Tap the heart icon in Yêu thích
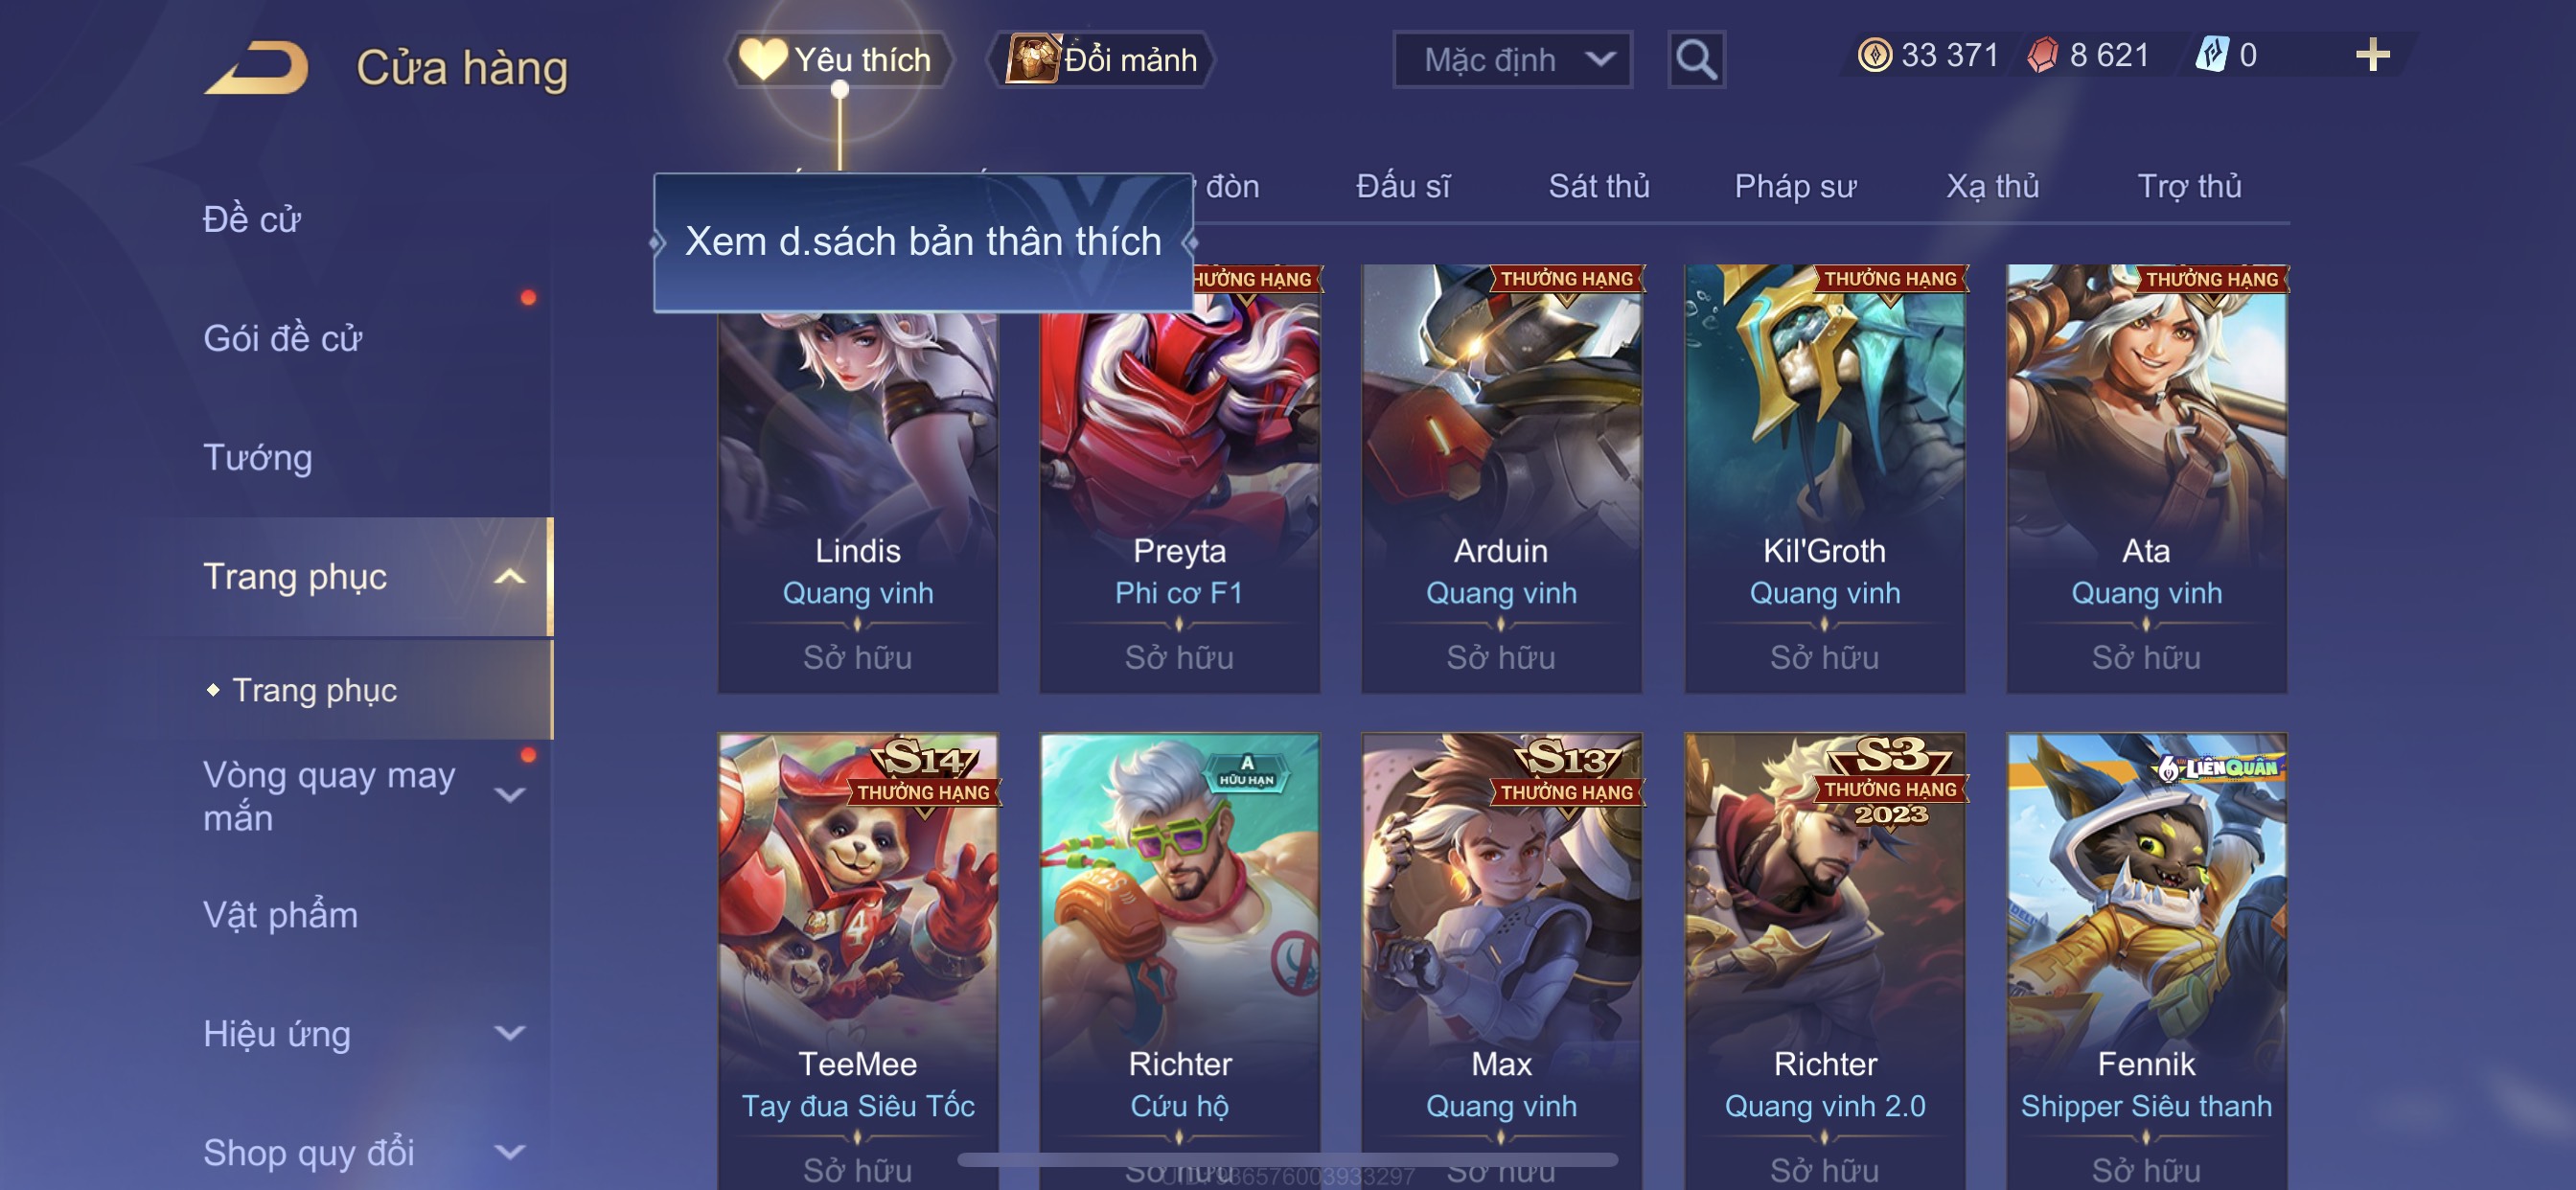 tap(762, 59)
